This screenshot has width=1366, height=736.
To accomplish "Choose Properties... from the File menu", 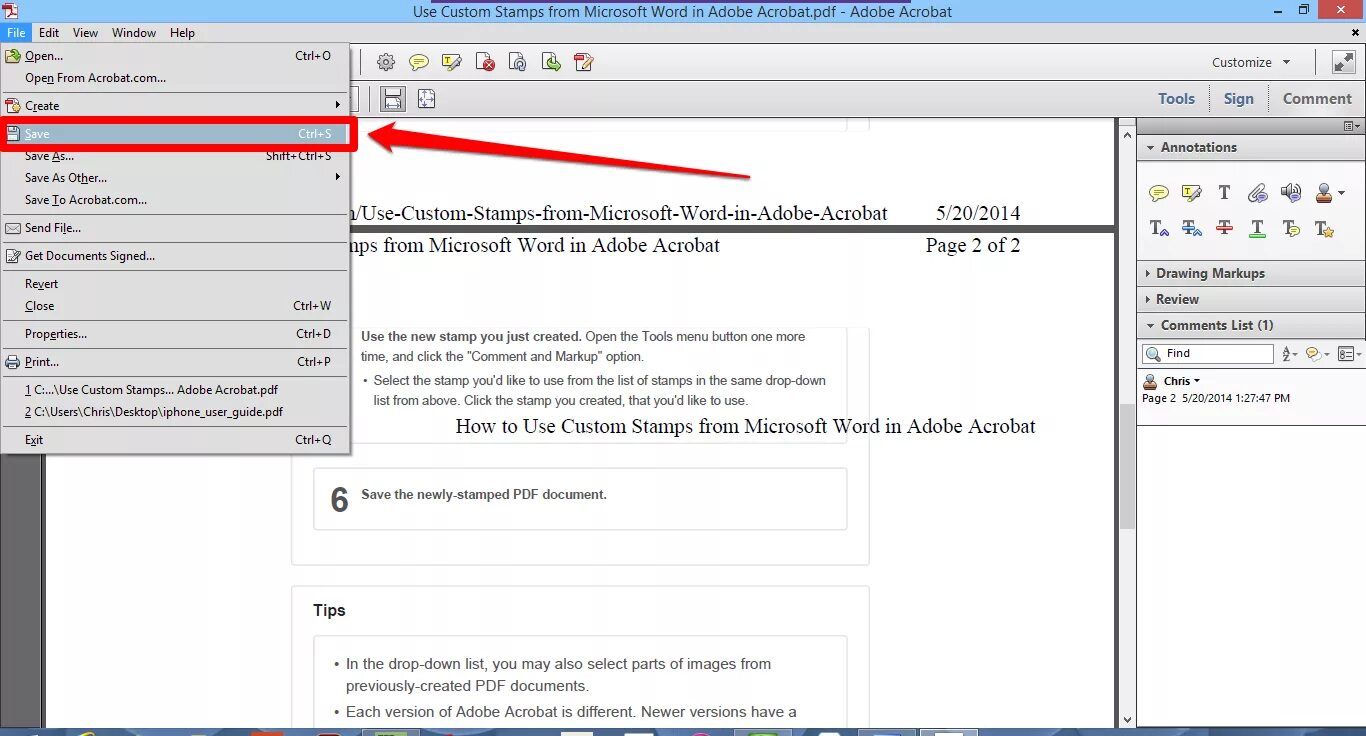I will click(x=175, y=334).
